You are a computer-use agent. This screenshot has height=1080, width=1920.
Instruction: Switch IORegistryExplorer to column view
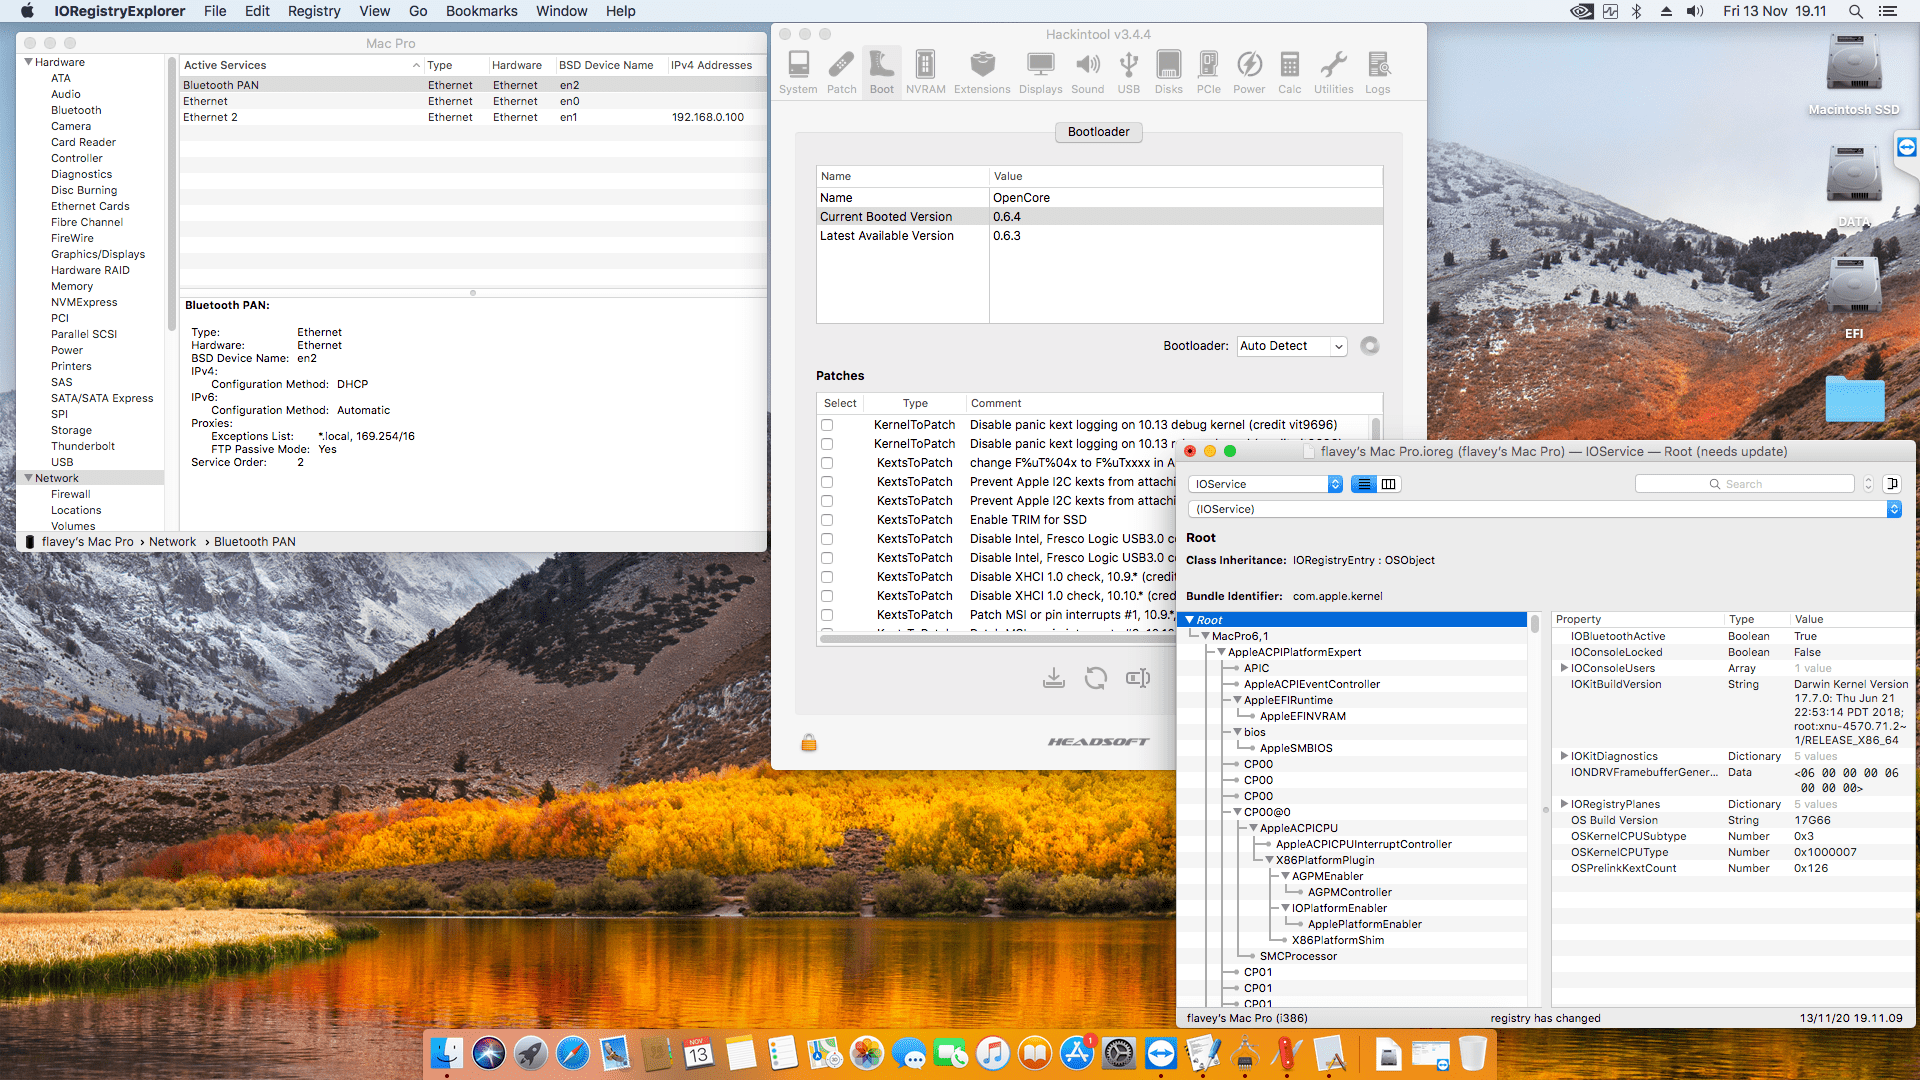[1389, 484]
